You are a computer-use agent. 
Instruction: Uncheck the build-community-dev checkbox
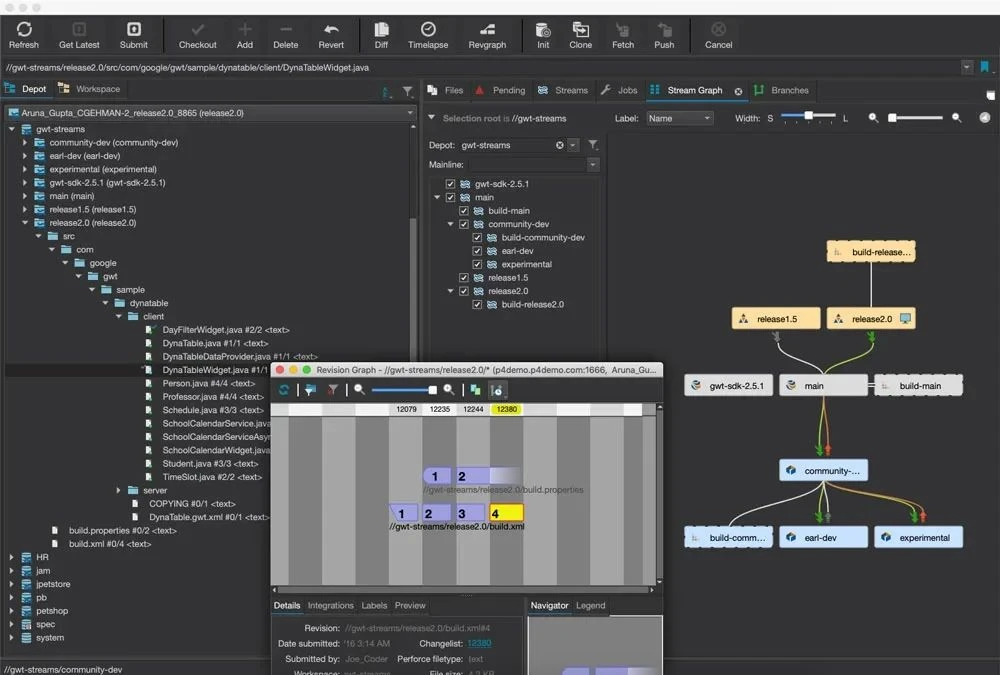[x=477, y=237]
